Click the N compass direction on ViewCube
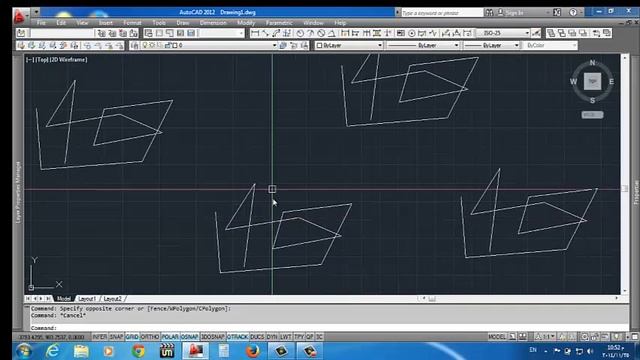The width and height of the screenshot is (640, 360). click(592, 63)
